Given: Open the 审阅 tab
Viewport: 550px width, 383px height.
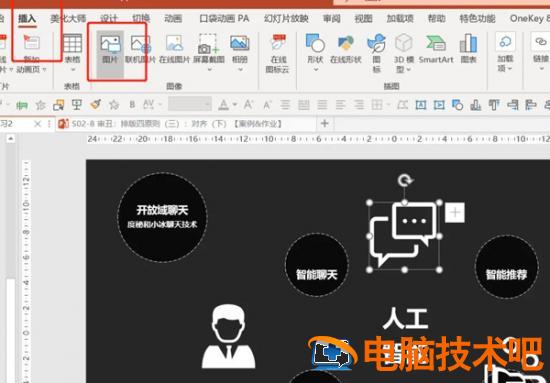Looking at the screenshot, I should [x=331, y=19].
